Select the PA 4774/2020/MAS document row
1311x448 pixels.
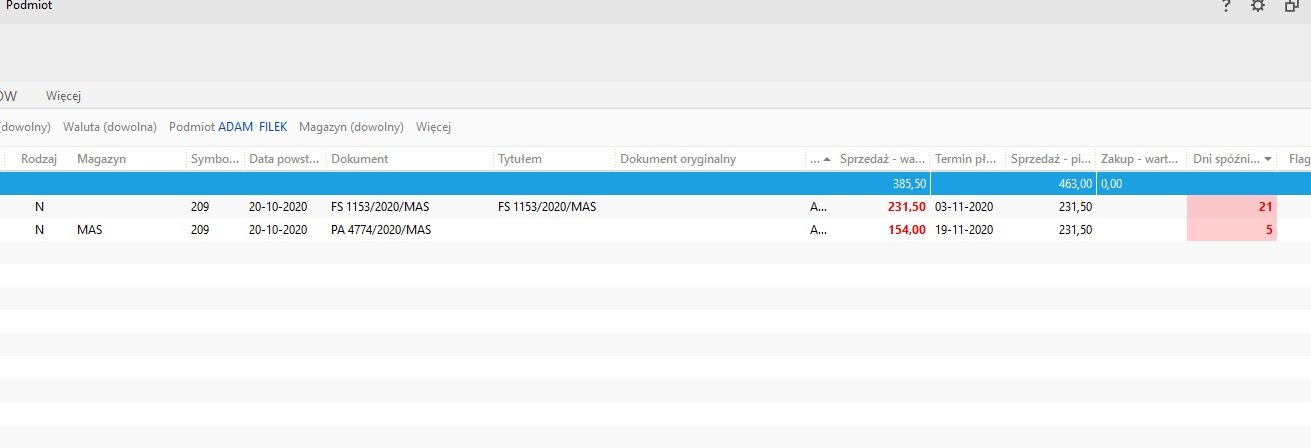[381, 230]
